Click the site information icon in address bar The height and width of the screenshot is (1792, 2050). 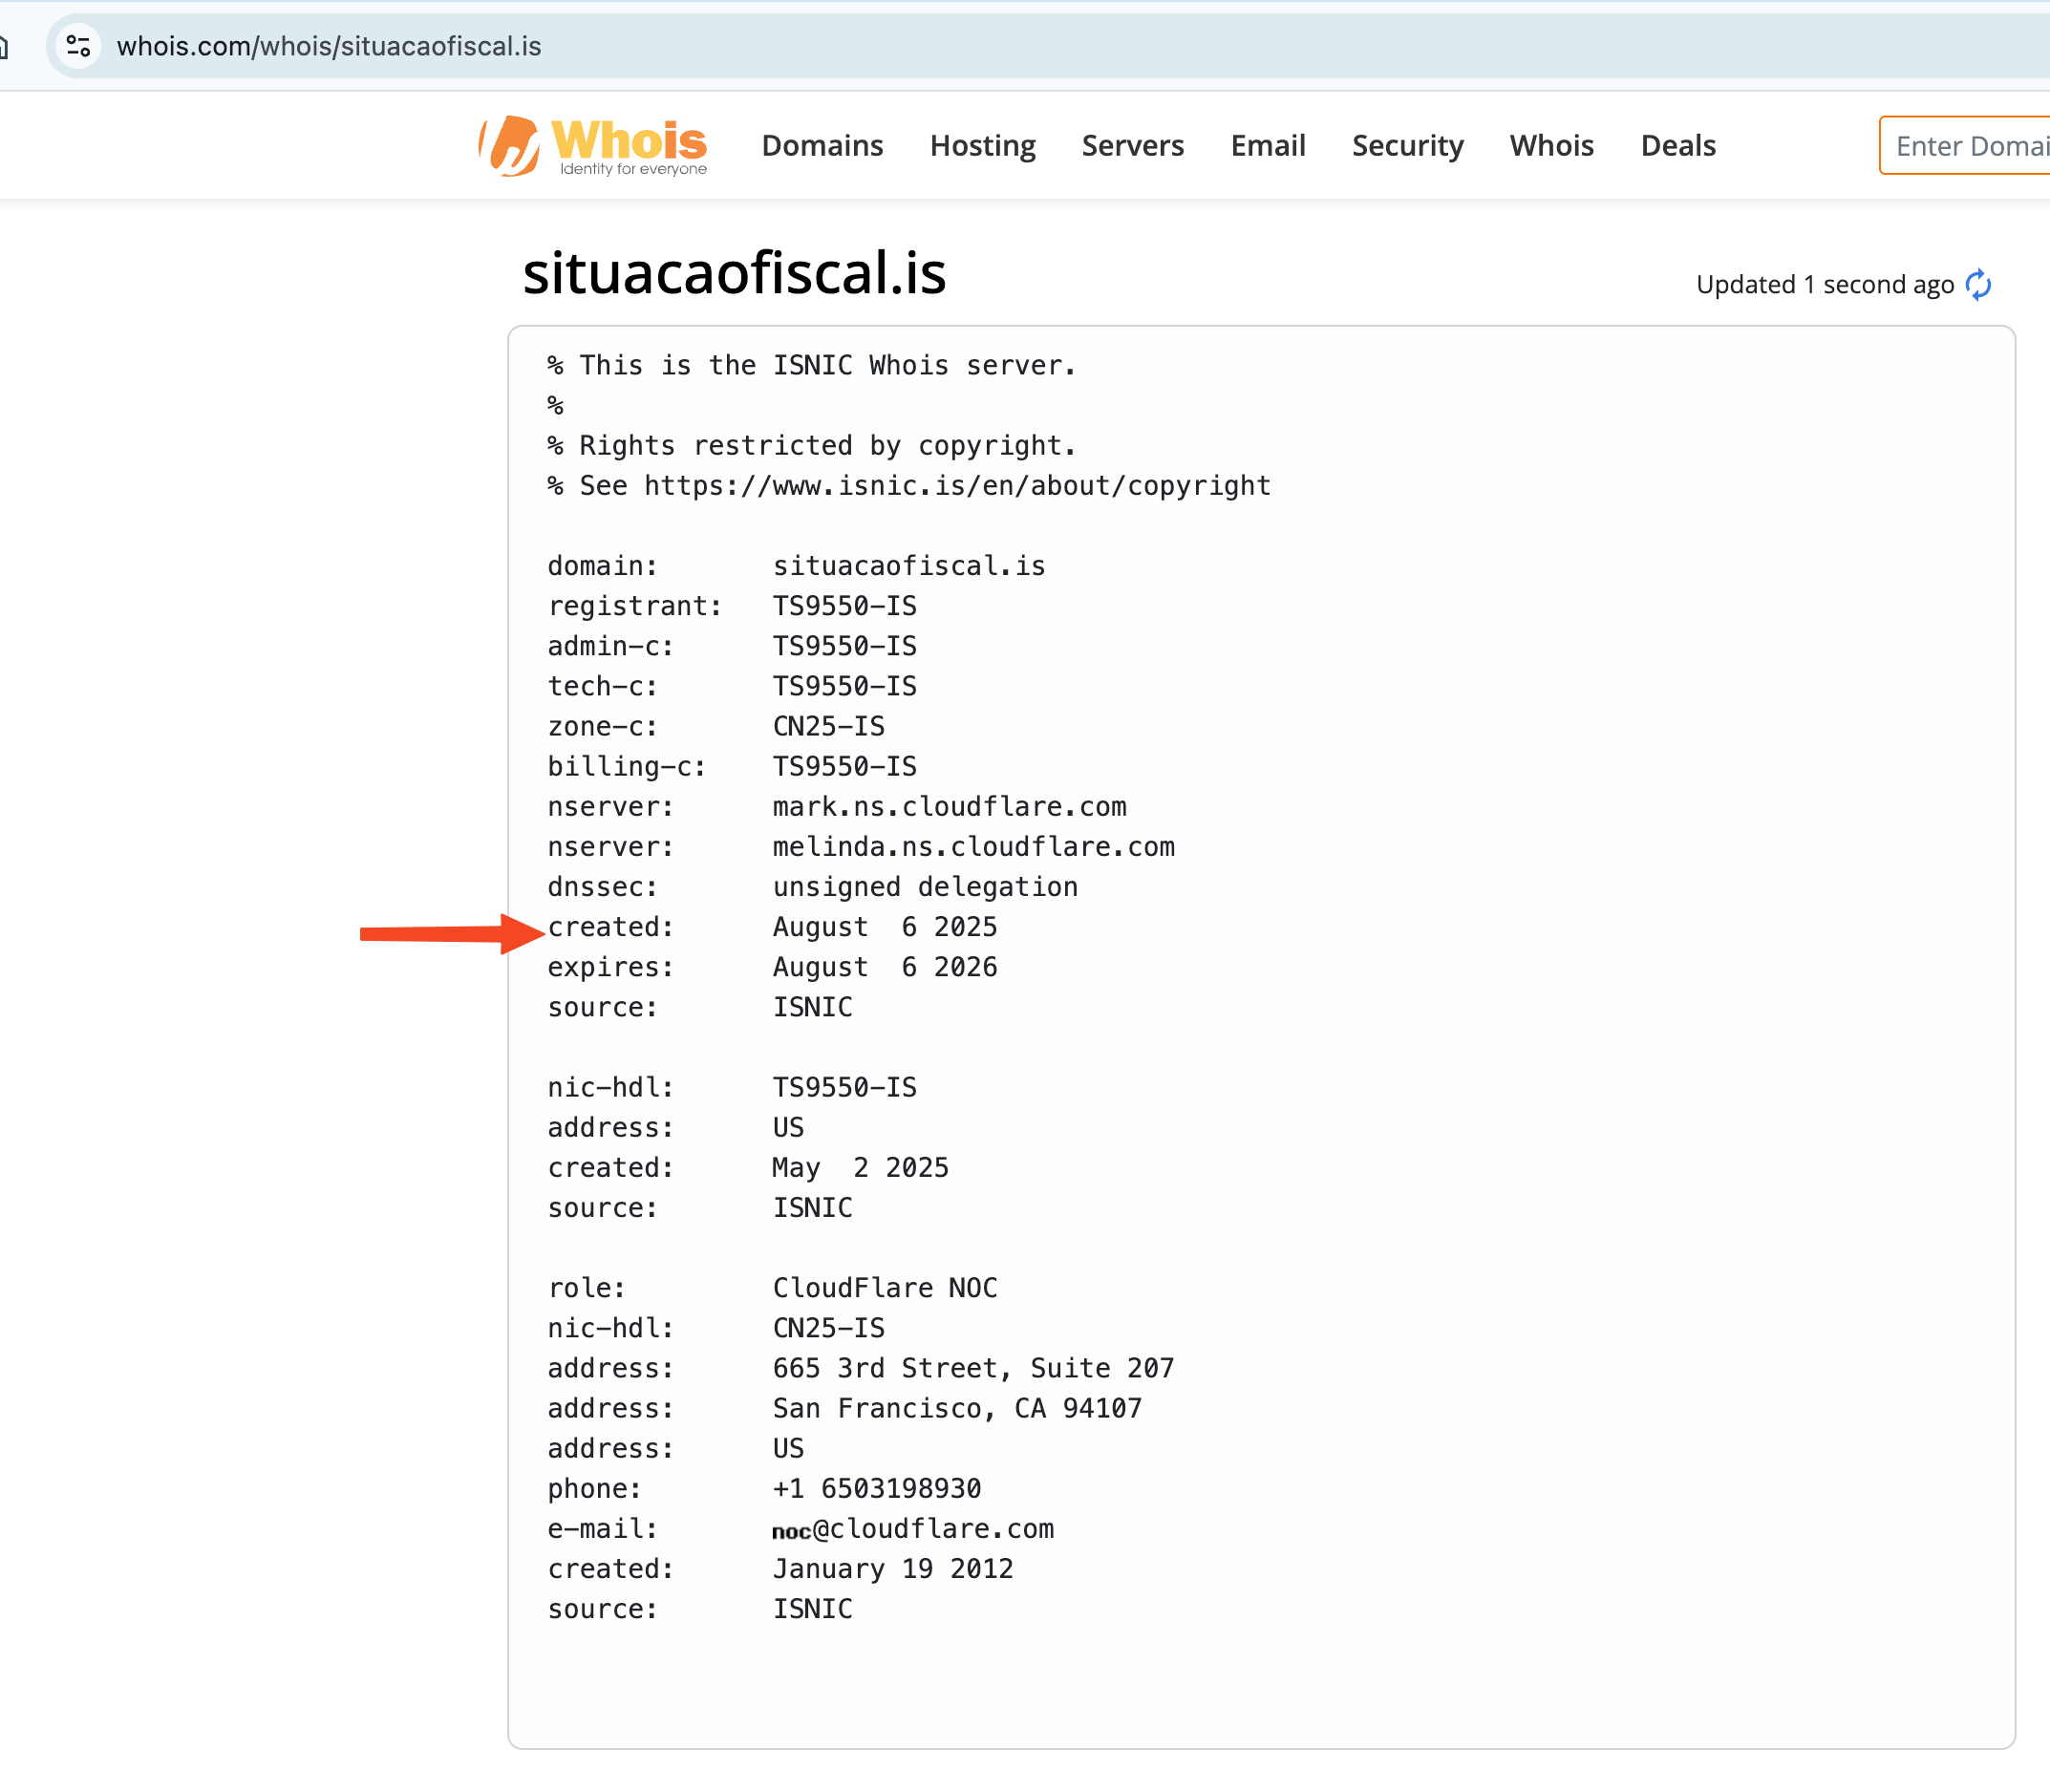[x=79, y=46]
